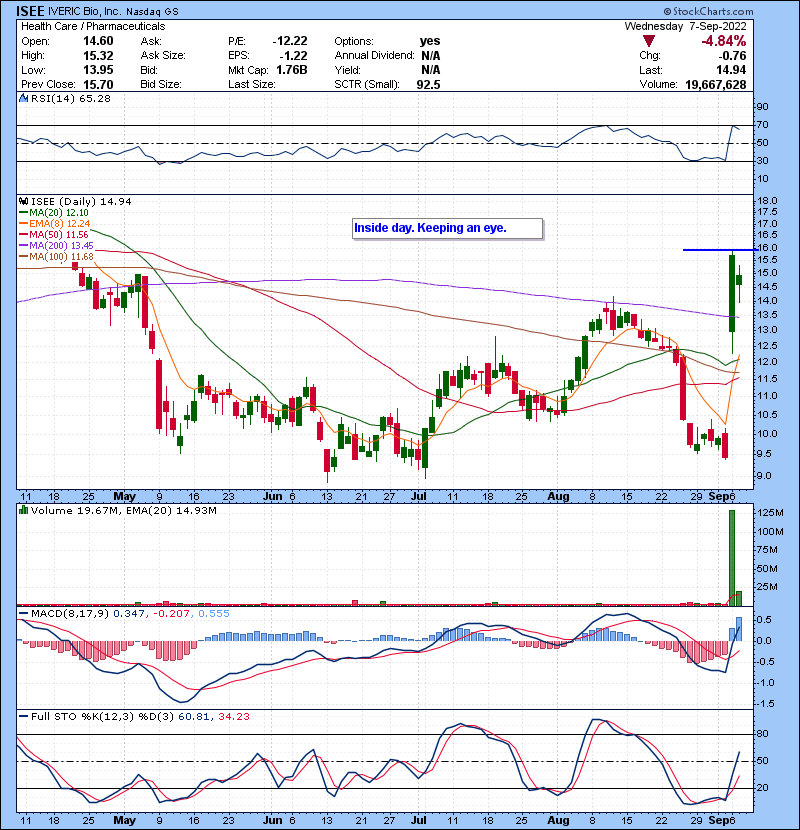Viewport: 800px width, 830px height.
Task: Click the 125M label on volume axis
Action: pos(770,512)
